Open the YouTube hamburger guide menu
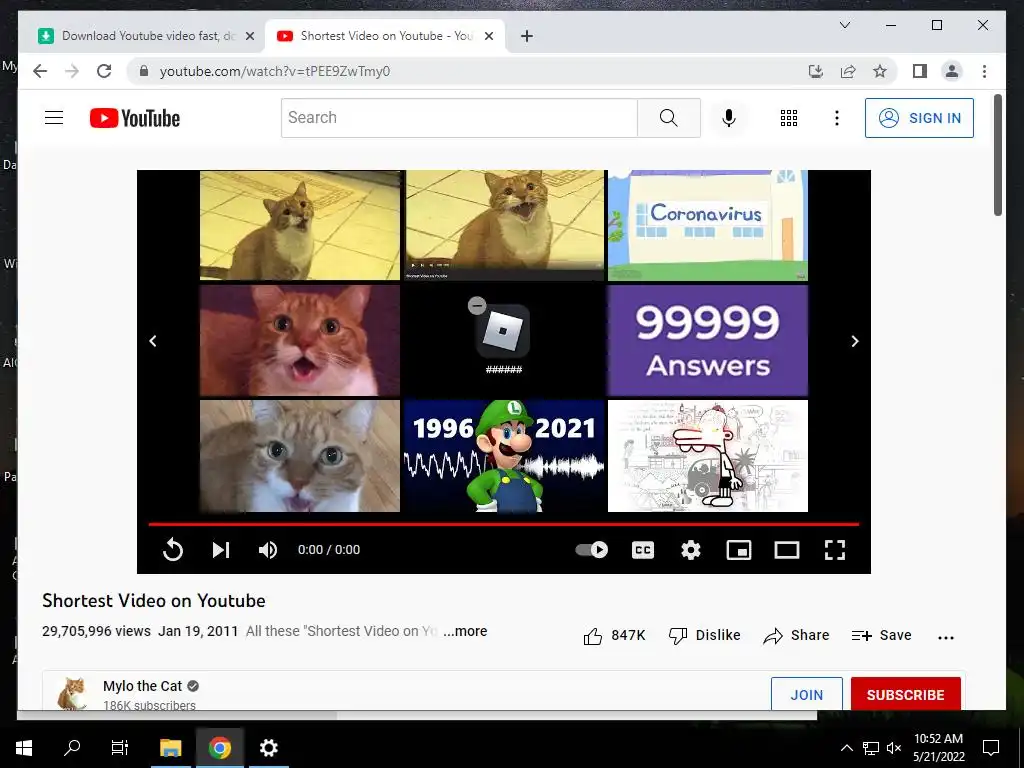This screenshot has height=768, width=1024. [x=54, y=118]
